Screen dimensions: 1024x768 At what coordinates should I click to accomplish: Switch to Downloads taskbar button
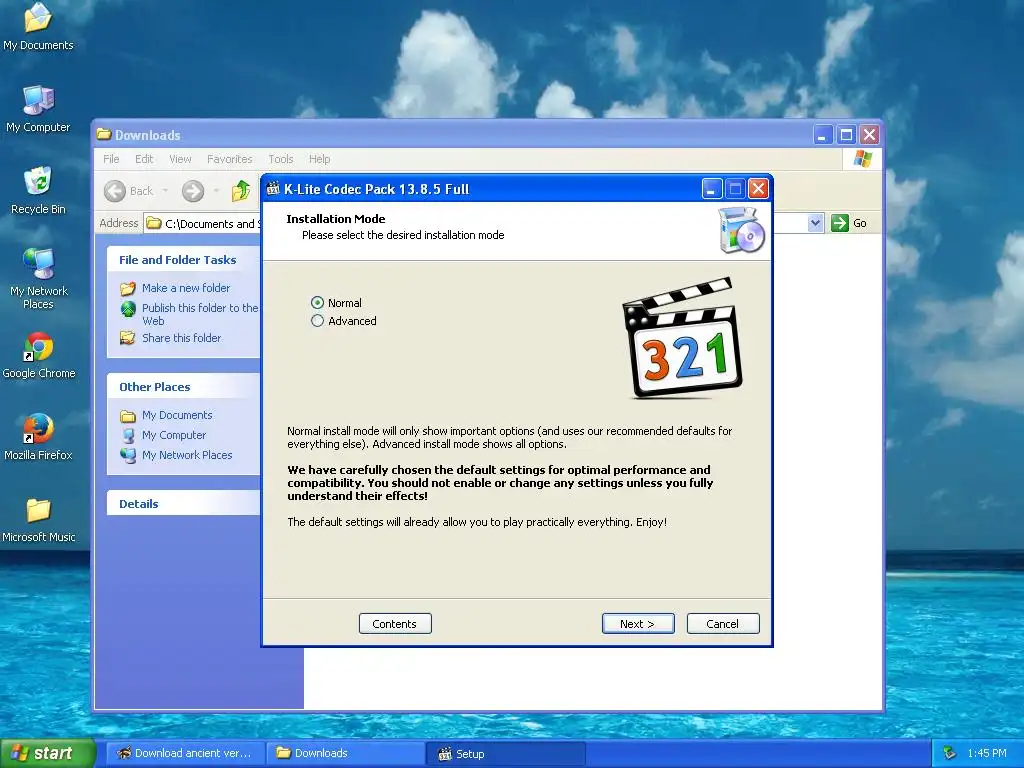(345, 753)
